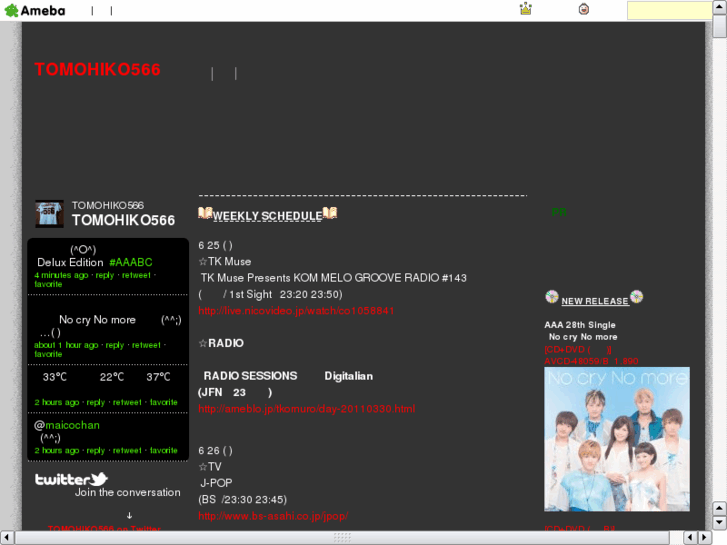The image size is (727, 545).
Task: Click the horizontal scrollbar thumb
Action: (x=342, y=538)
